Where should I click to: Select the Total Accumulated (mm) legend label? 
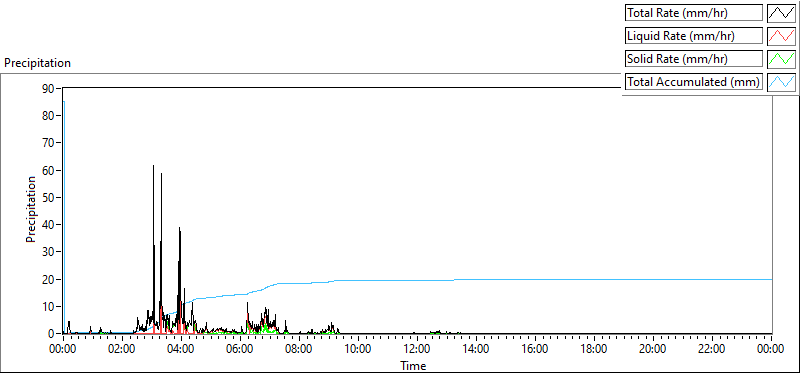693,82
